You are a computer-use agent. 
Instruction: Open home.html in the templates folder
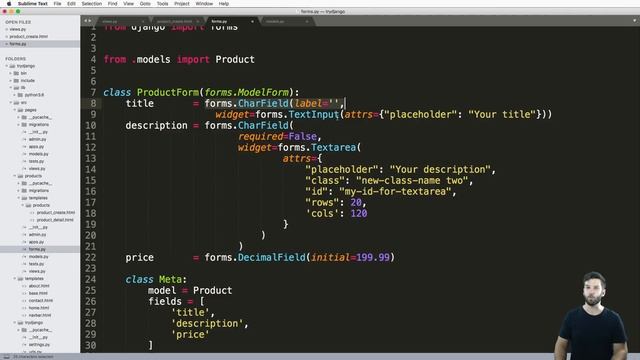39,308
